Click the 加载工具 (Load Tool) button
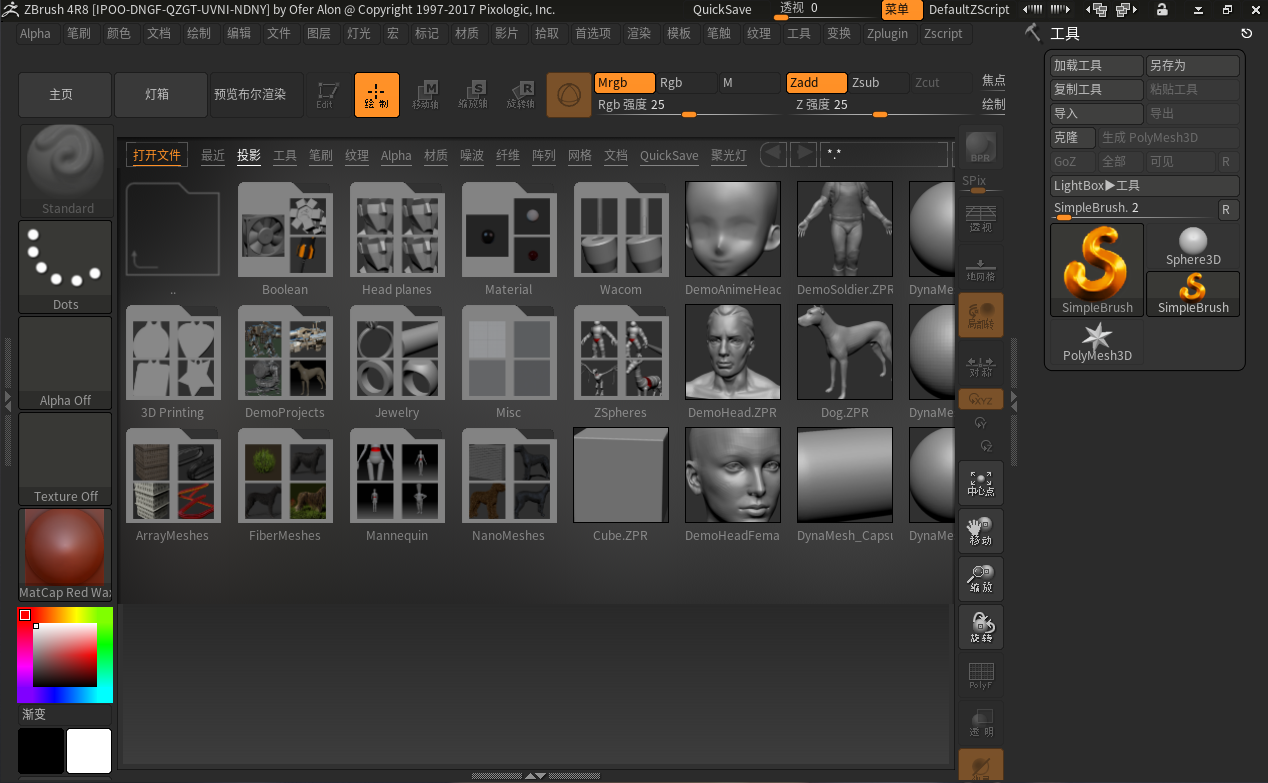Image resolution: width=1268 pixels, height=783 pixels. pyautogui.click(x=1096, y=66)
